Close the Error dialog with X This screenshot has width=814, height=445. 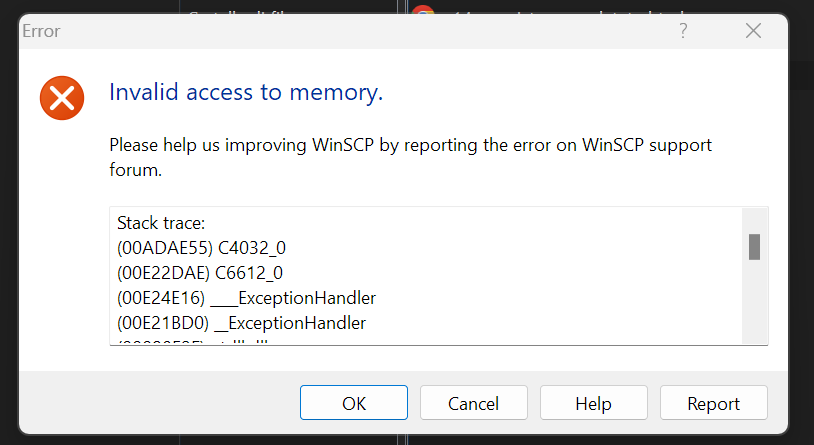pos(753,31)
